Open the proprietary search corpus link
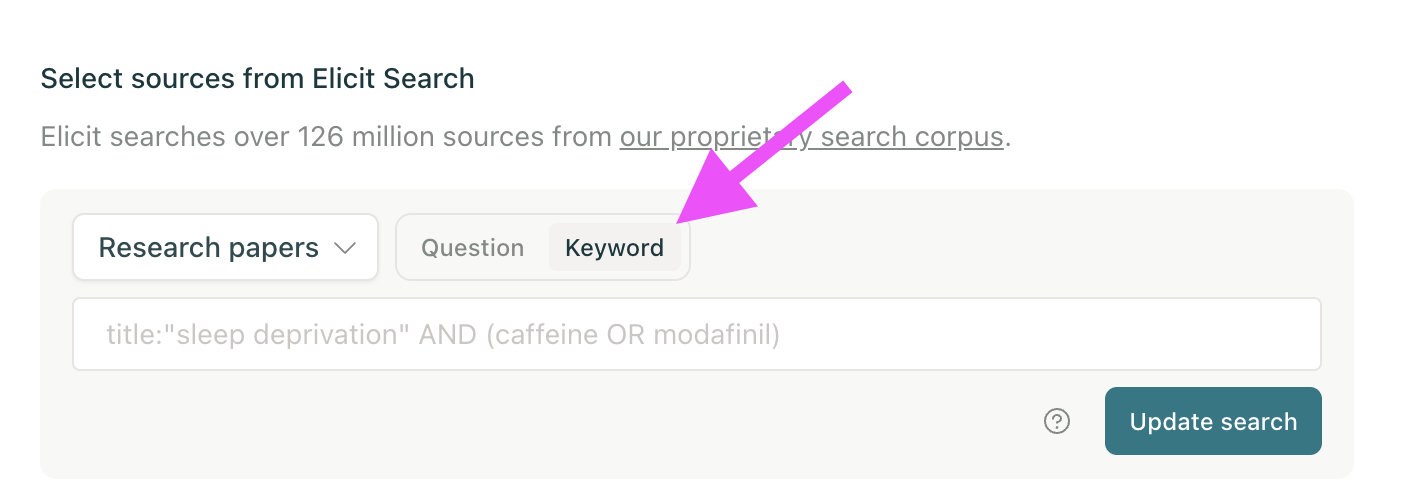 tap(810, 136)
